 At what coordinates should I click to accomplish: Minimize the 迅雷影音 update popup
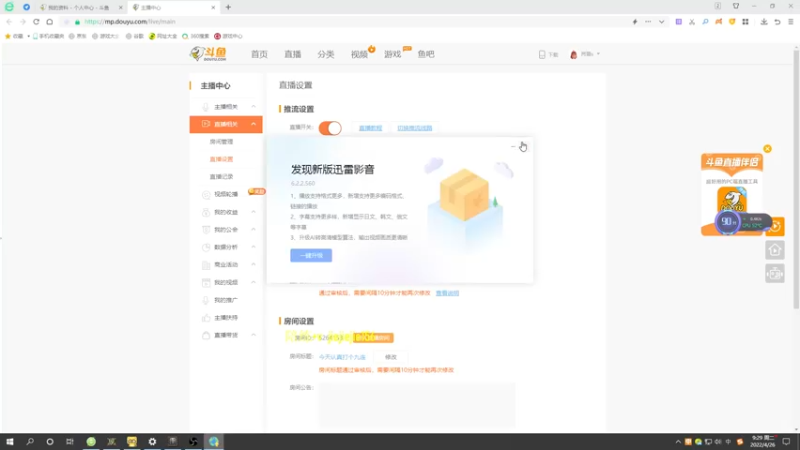coord(513,146)
